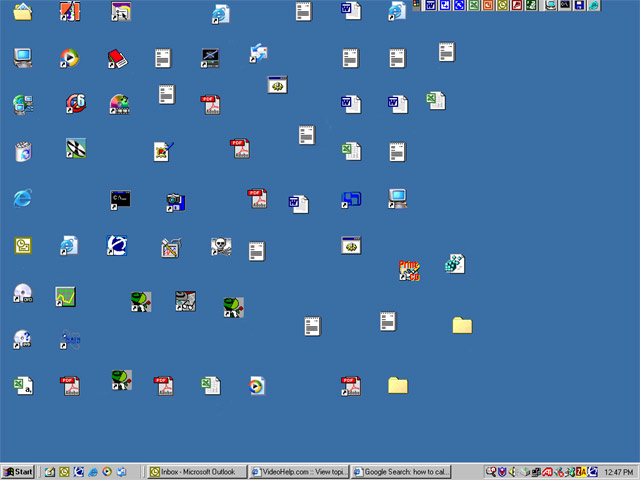Launch Internet Explorer from Quick Launch
This screenshot has height=480, width=640.
point(93,472)
